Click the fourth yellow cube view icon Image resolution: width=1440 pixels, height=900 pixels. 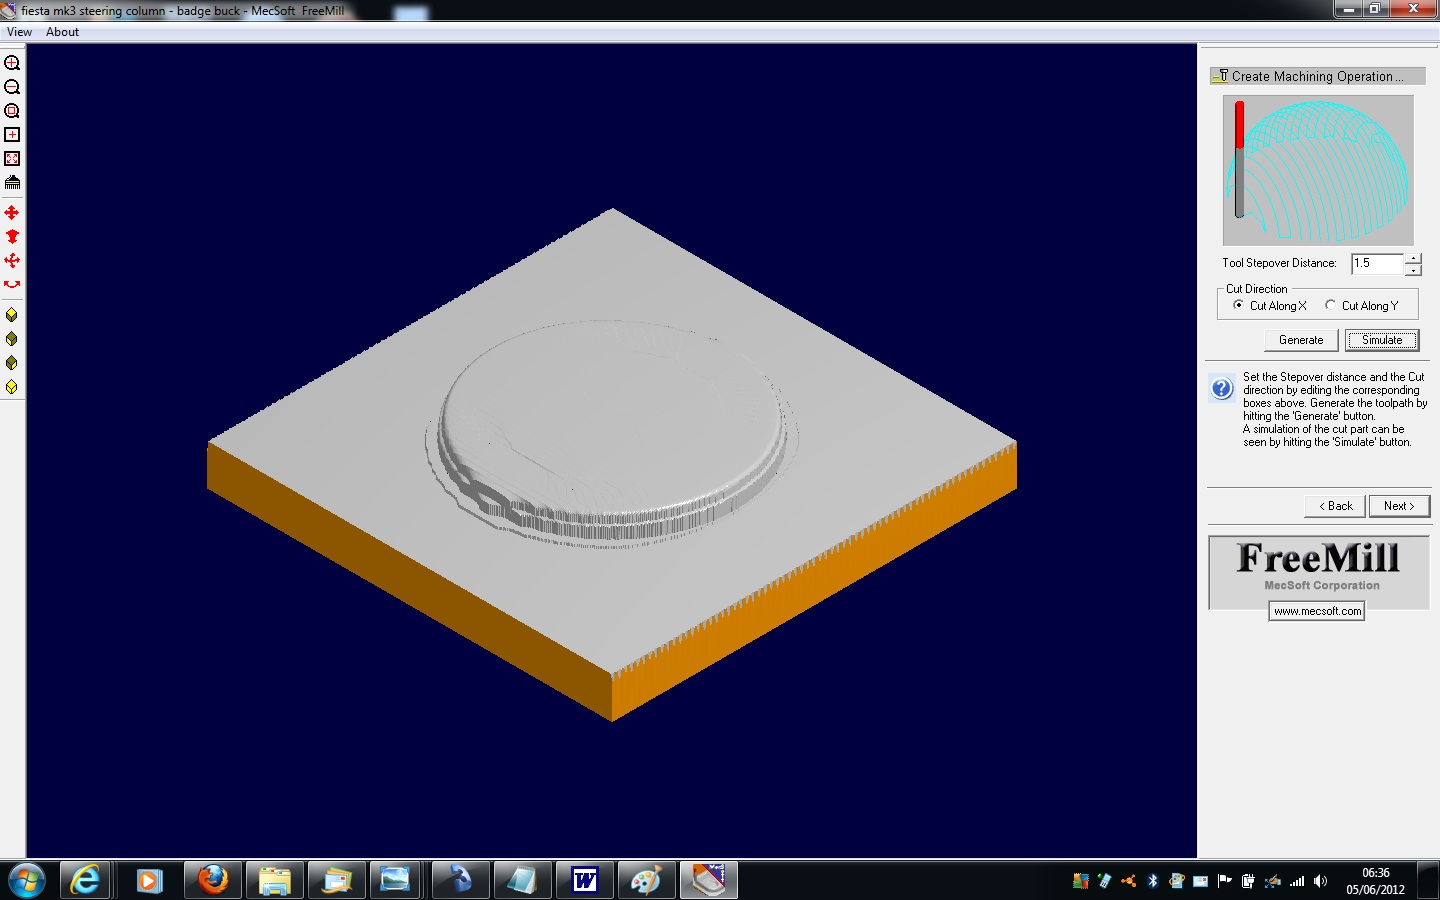[x=12, y=387]
